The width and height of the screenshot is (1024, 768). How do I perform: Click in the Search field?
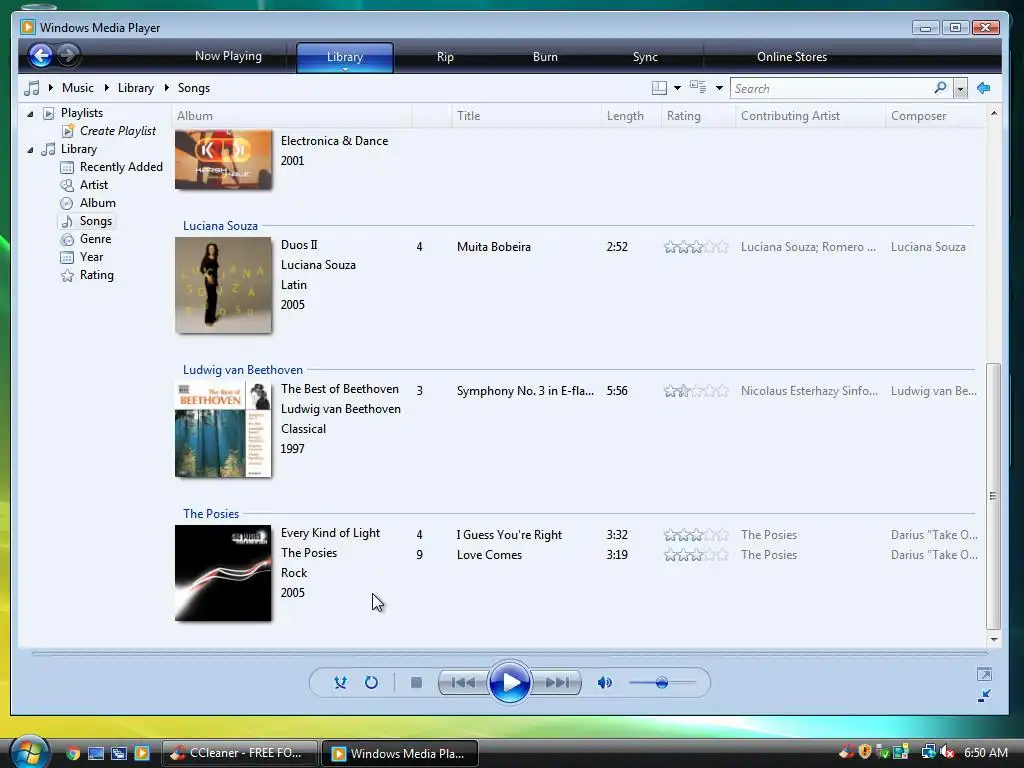tap(832, 88)
